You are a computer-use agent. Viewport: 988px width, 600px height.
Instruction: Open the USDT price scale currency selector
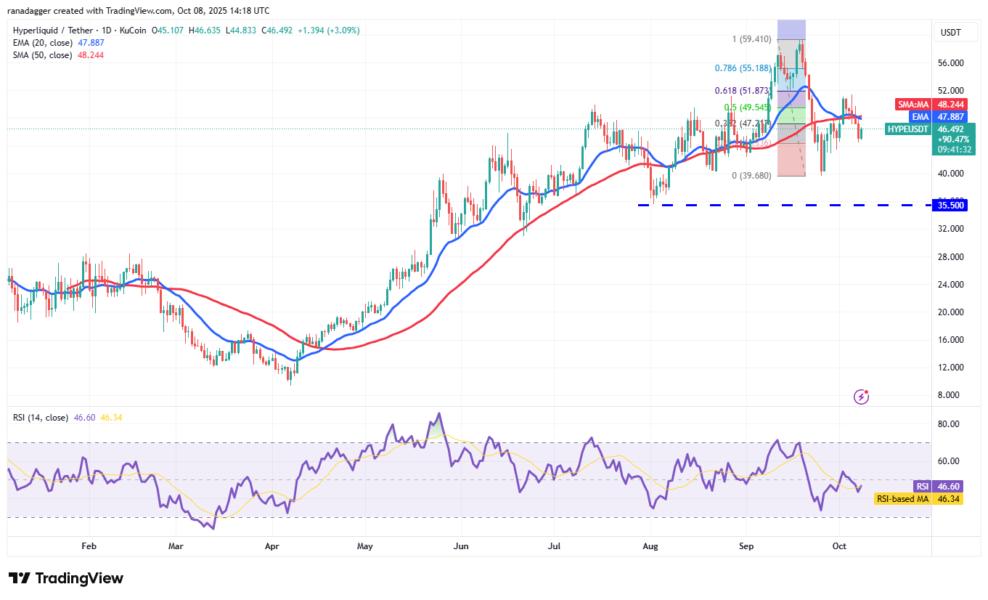click(950, 31)
